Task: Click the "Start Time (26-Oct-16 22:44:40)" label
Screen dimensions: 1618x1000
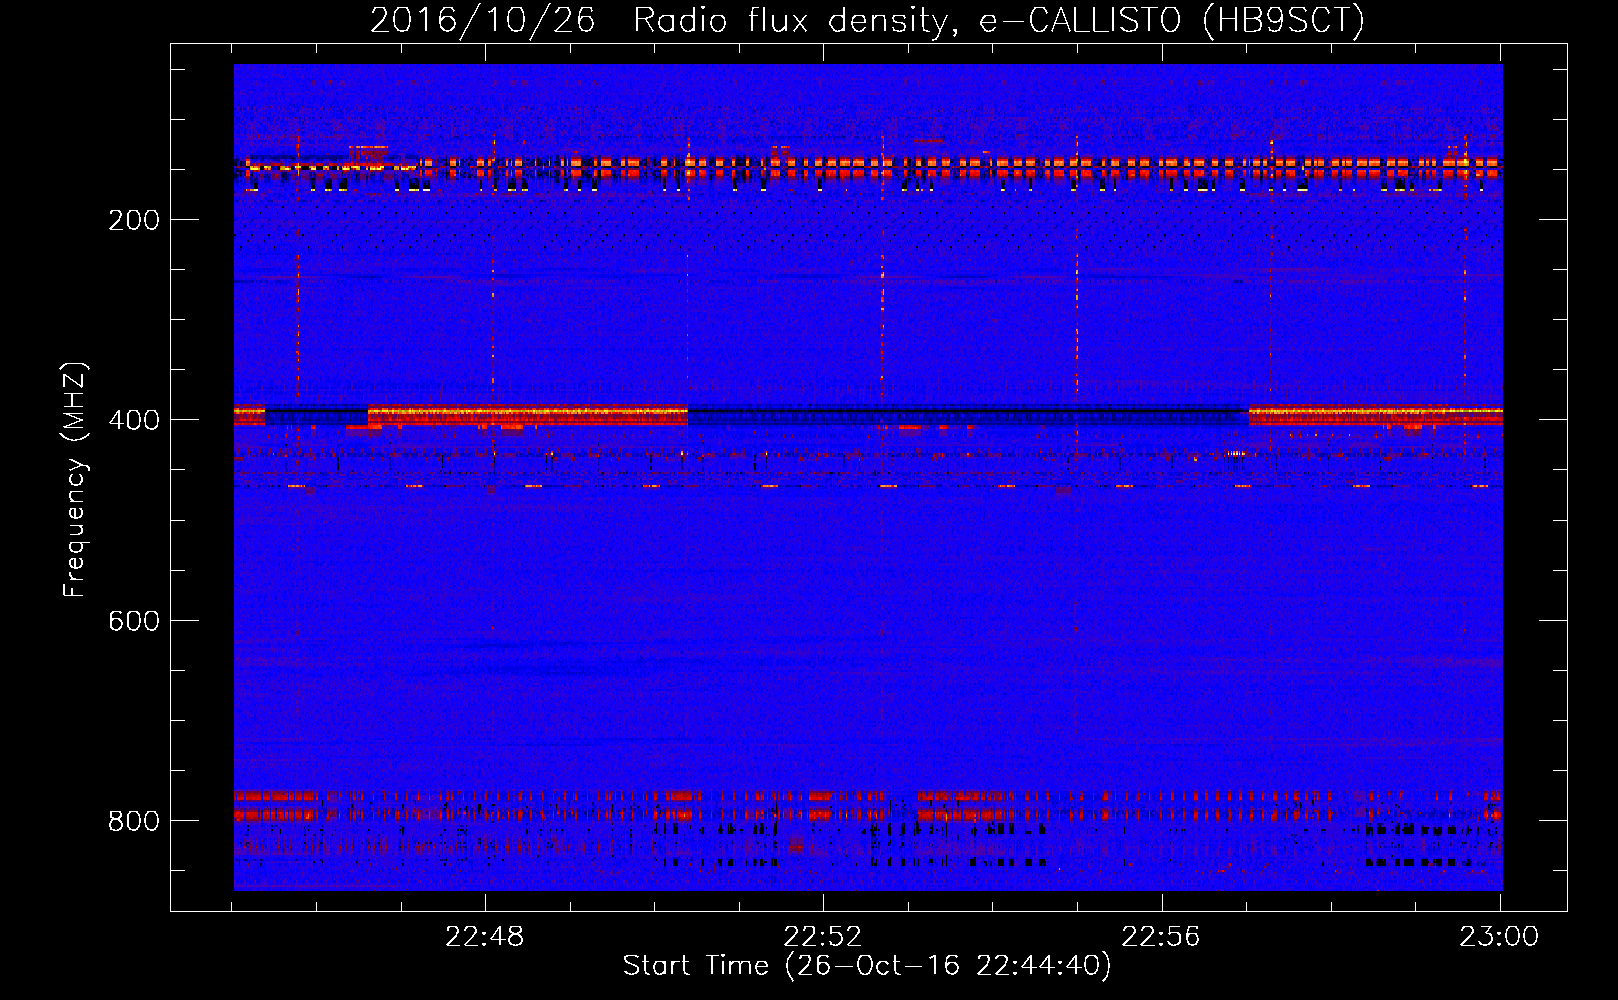Action: (x=867, y=966)
